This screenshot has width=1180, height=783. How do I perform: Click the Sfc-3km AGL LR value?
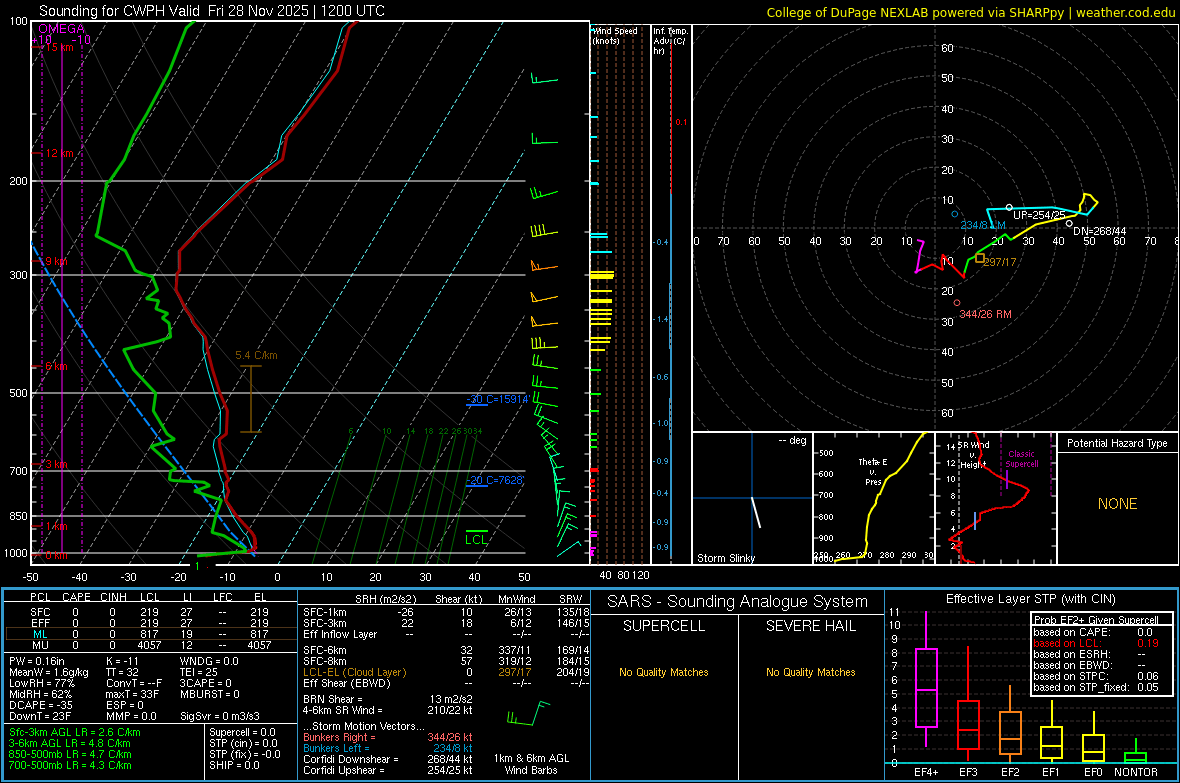75,732
